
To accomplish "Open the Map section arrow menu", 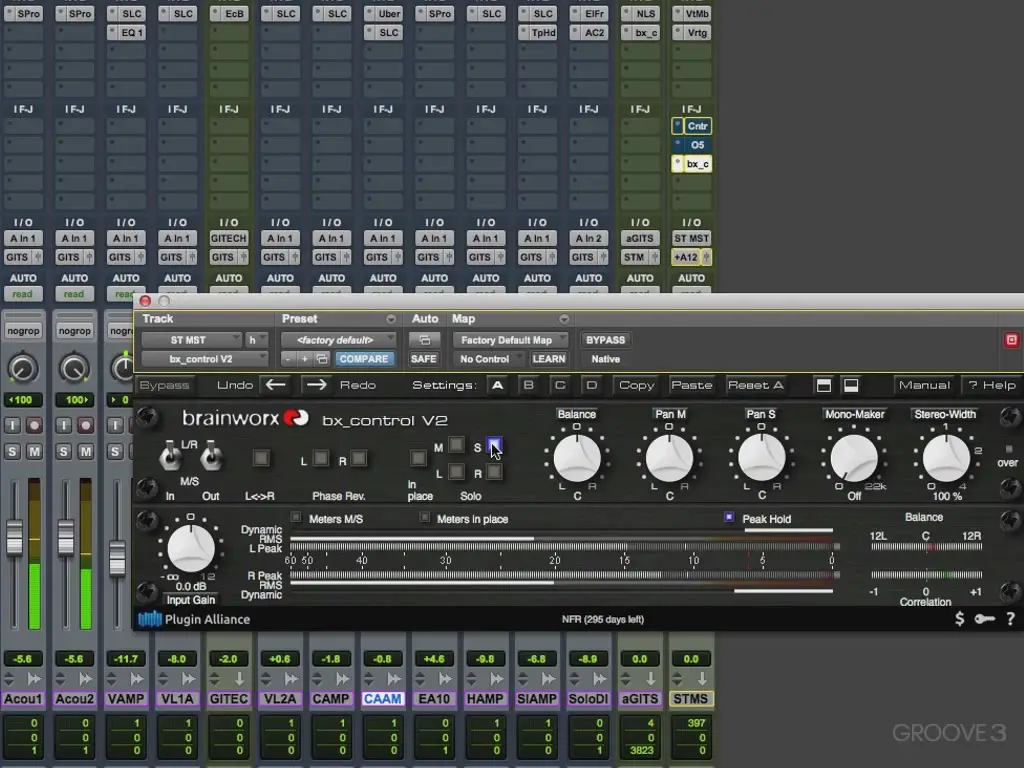I will click(564, 319).
